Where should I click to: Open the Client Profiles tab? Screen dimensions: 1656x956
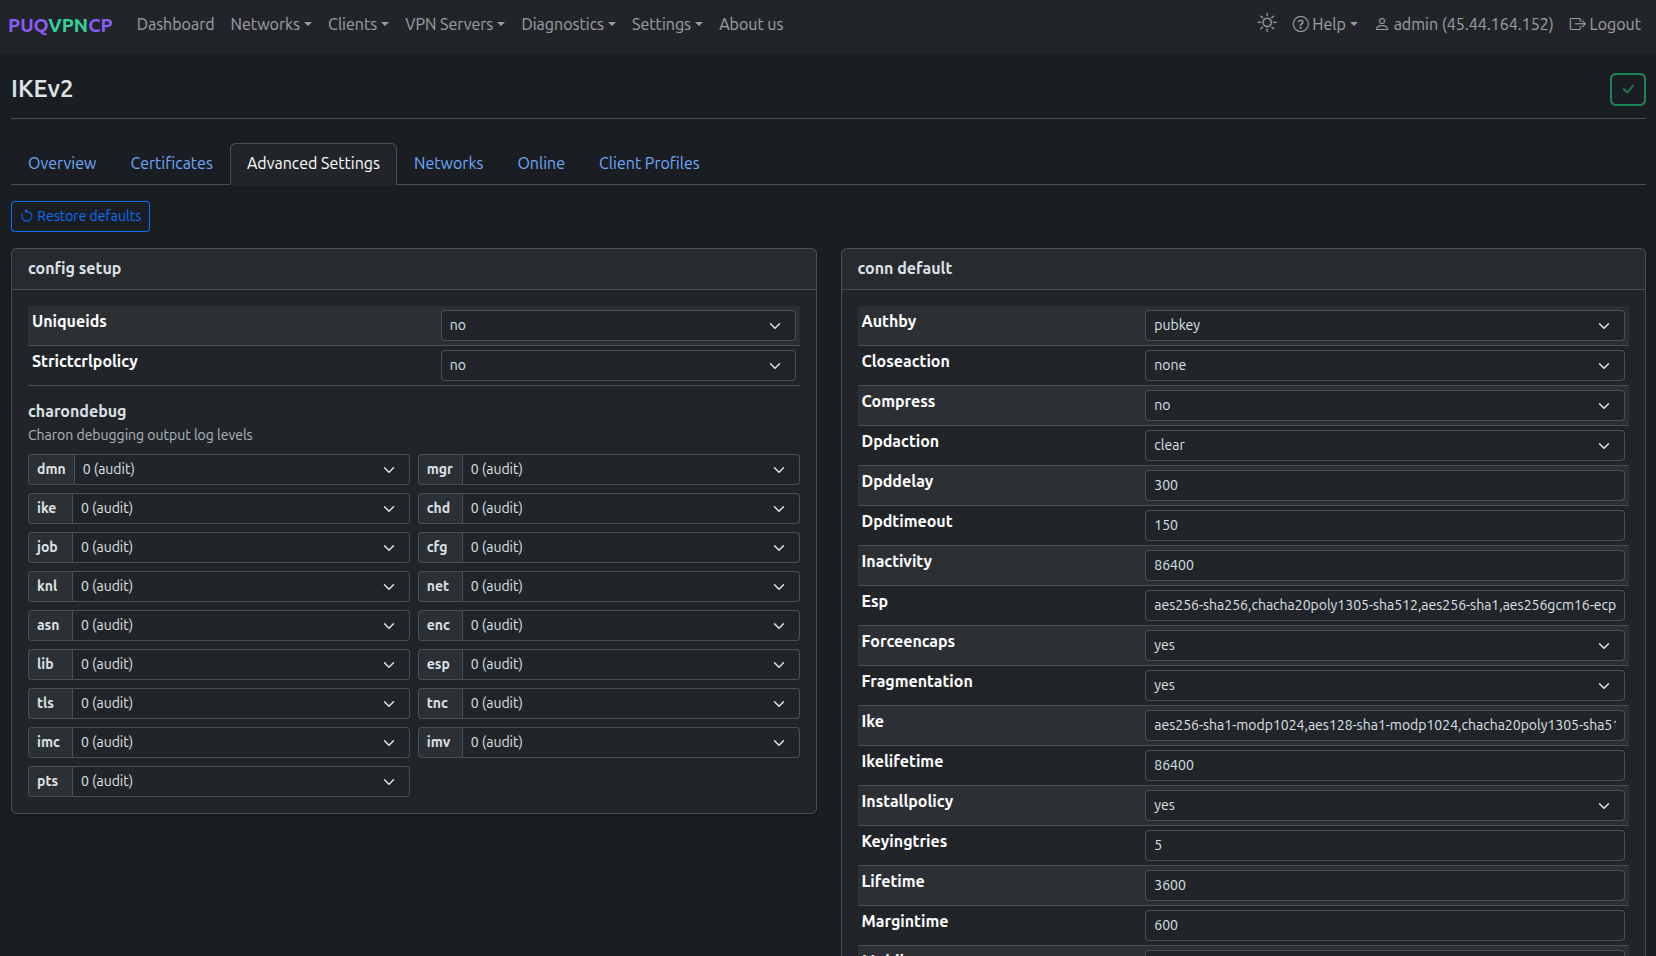click(649, 163)
